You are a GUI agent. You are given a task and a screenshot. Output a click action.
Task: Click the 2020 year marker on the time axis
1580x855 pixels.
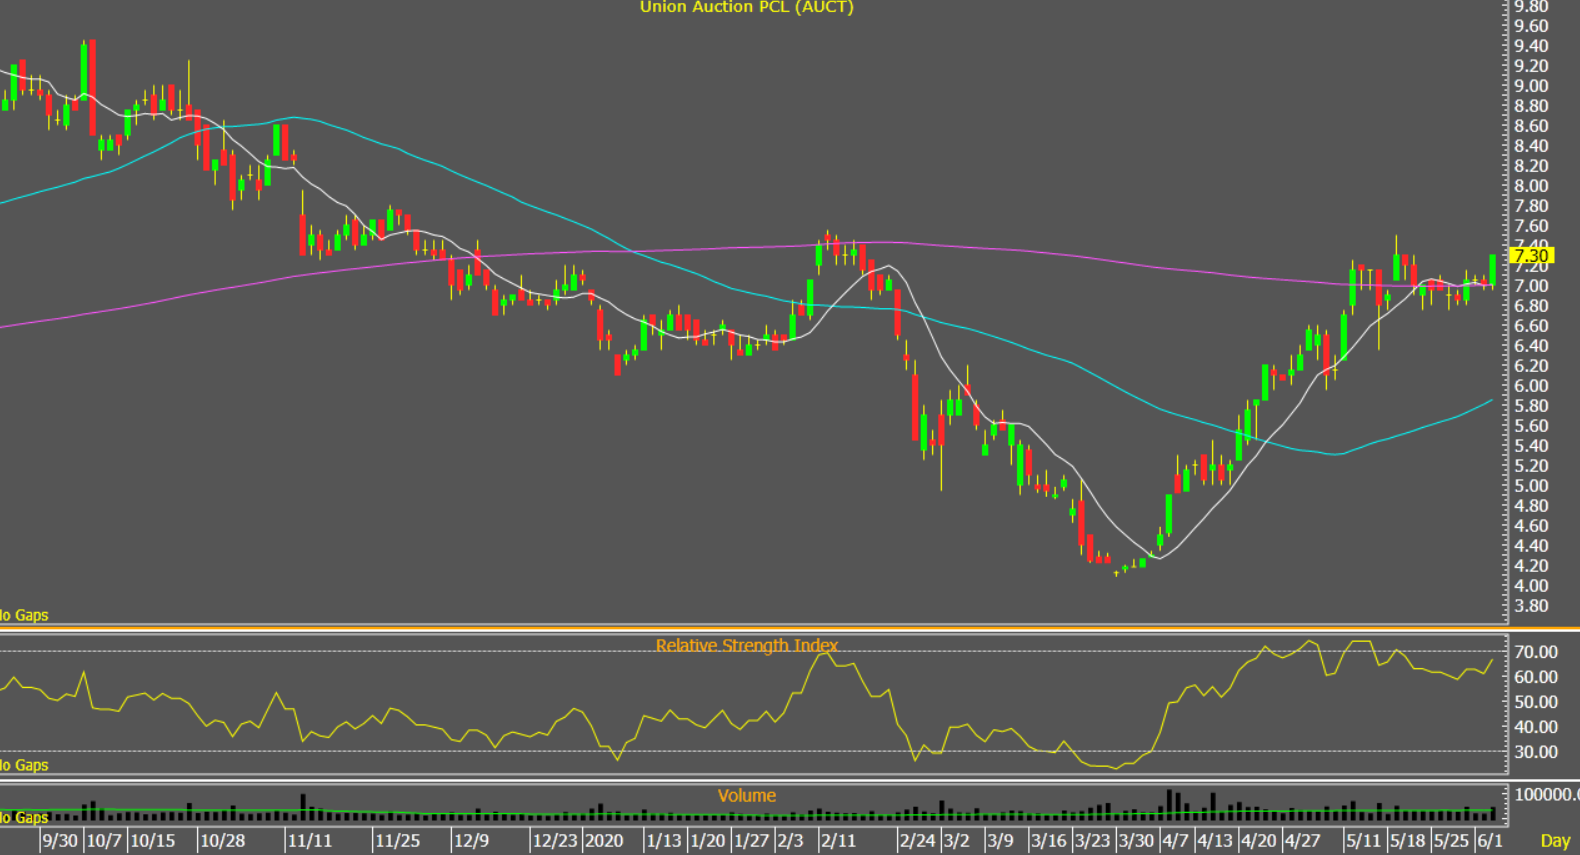pos(604,841)
